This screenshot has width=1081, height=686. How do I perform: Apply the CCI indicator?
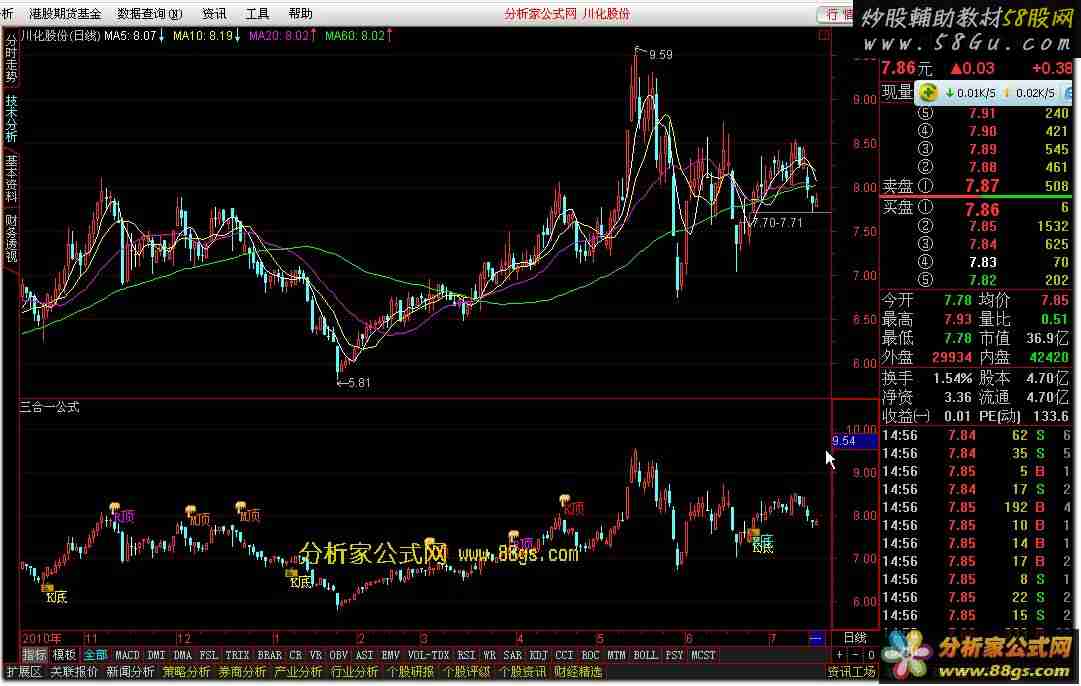(565, 655)
